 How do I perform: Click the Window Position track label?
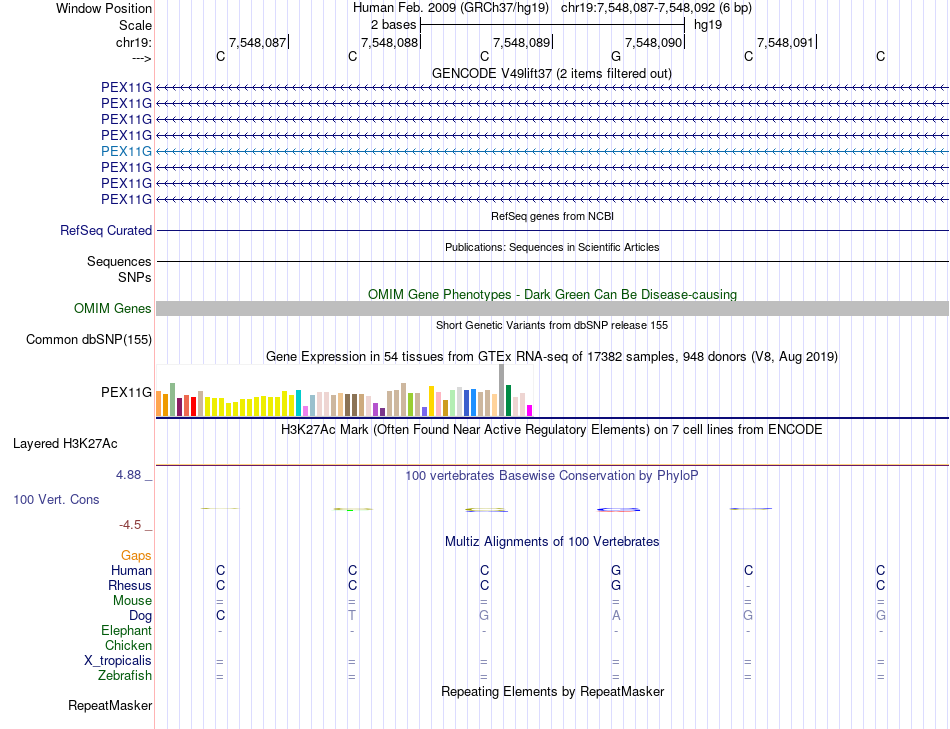point(104,8)
